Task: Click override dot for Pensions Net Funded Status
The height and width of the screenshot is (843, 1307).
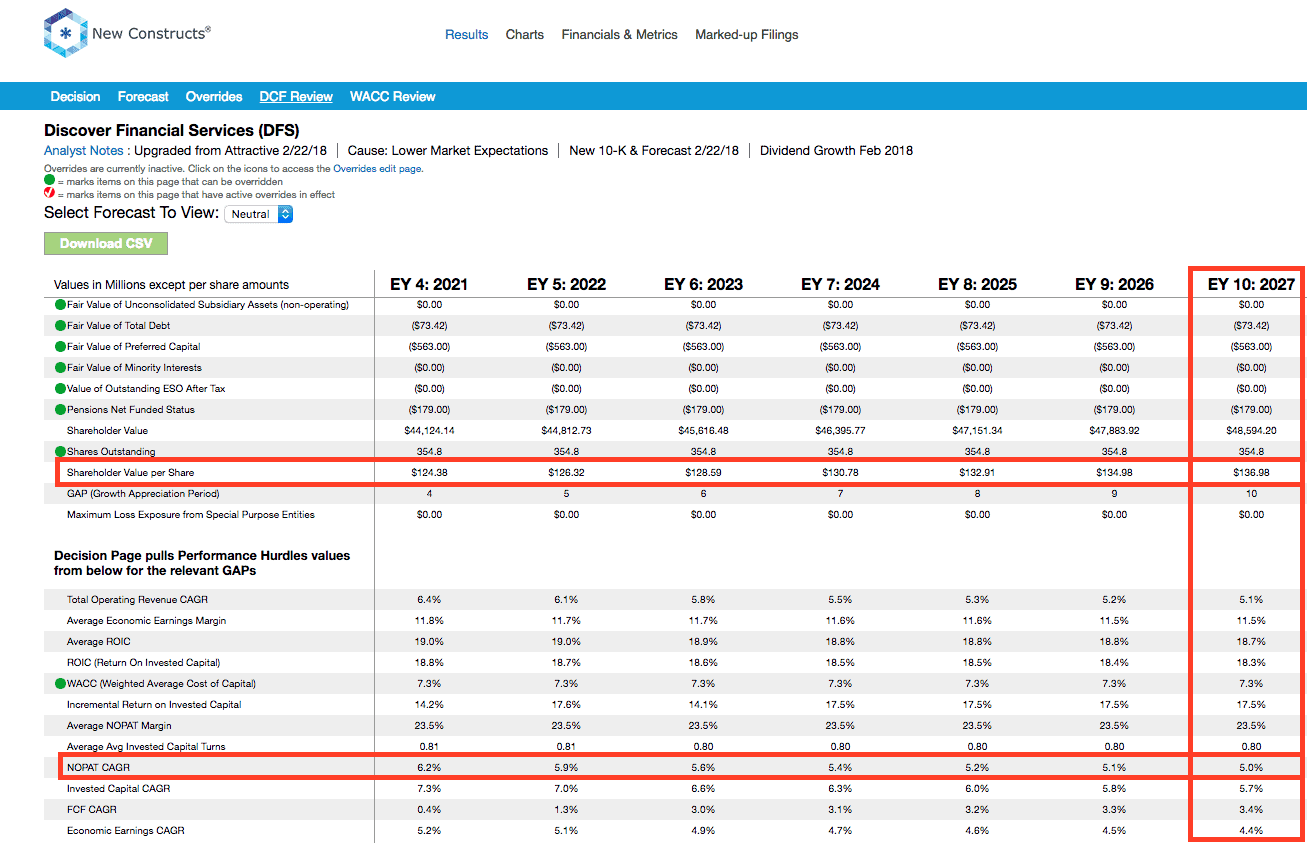Action: 60,410
